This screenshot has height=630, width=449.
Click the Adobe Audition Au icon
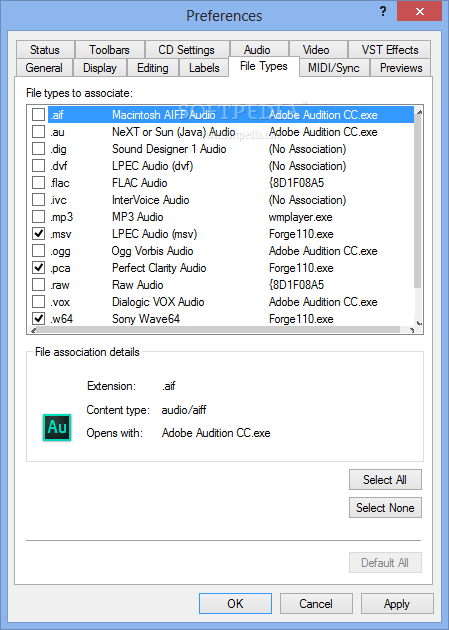[57, 428]
